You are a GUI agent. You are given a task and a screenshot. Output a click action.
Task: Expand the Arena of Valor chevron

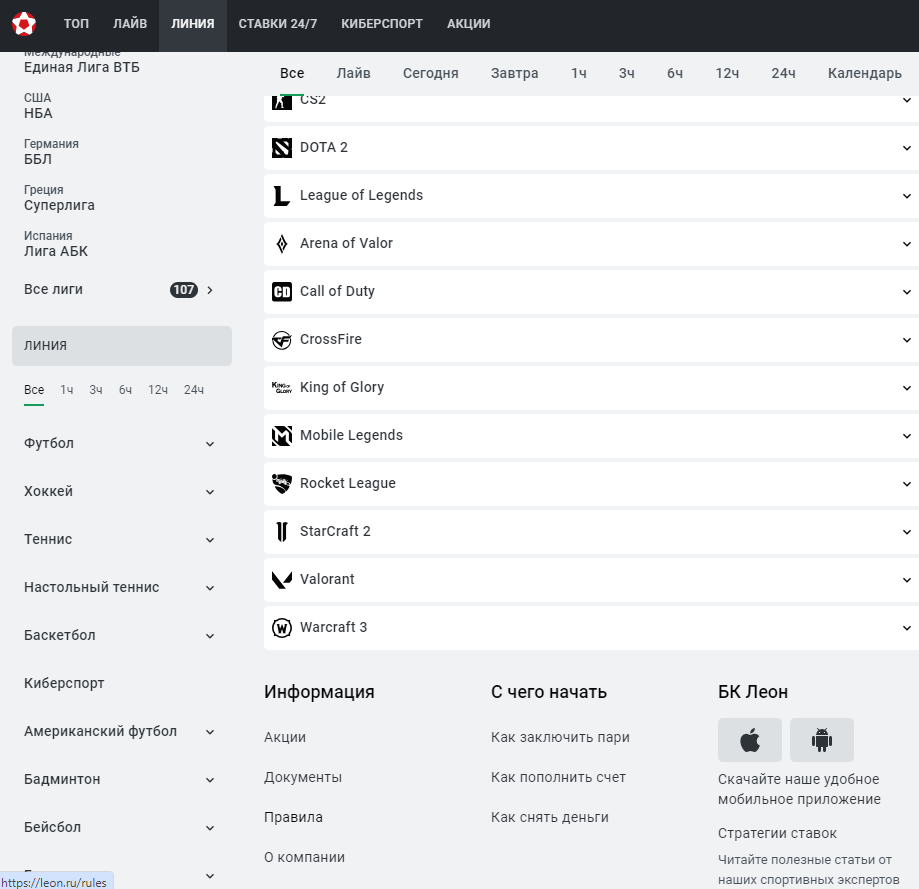(x=906, y=244)
